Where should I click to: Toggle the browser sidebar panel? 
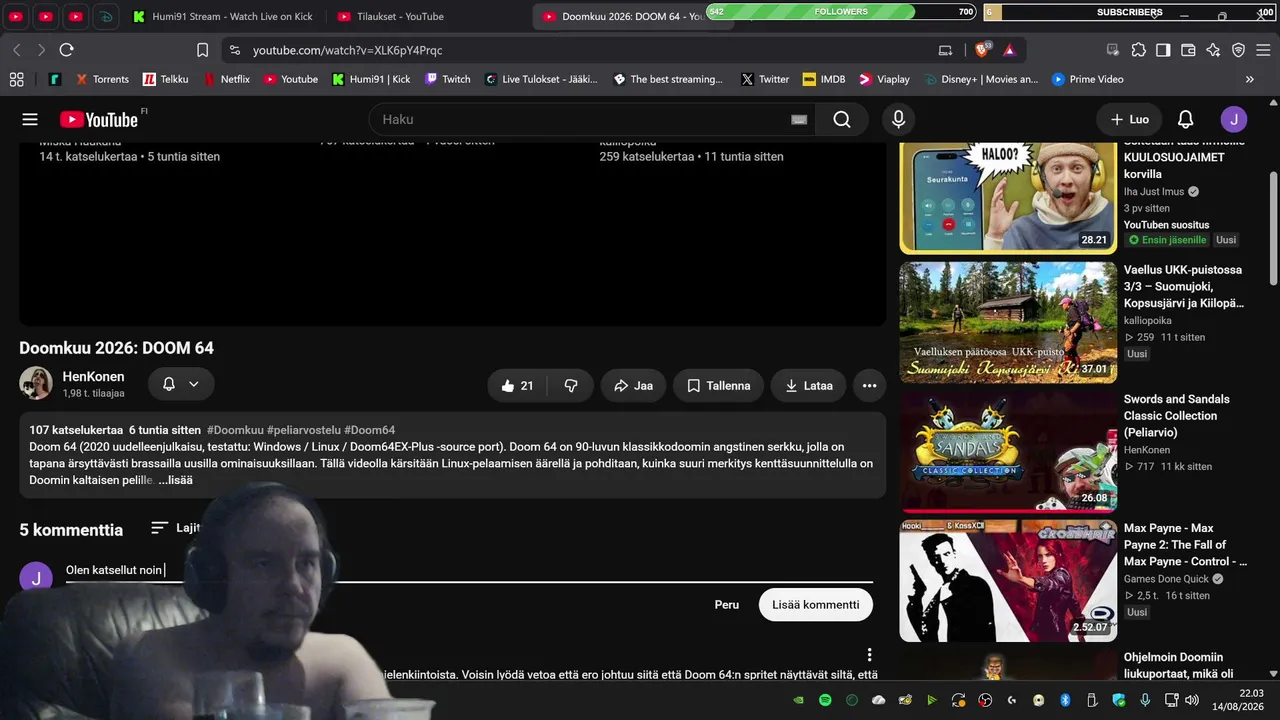point(1163,50)
